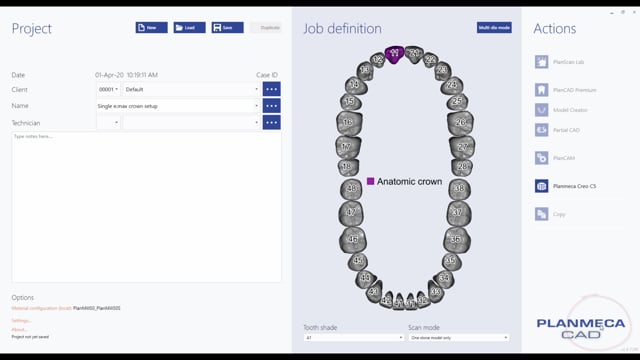Viewport: 640px width, 360px height.
Task: Select tooth 21 on the chart
Action: [x=414, y=54]
